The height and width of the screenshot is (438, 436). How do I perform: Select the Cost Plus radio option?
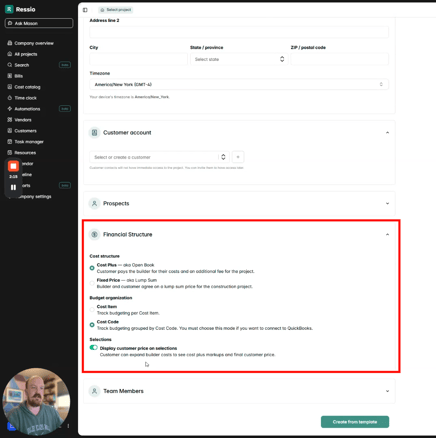[x=92, y=268]
